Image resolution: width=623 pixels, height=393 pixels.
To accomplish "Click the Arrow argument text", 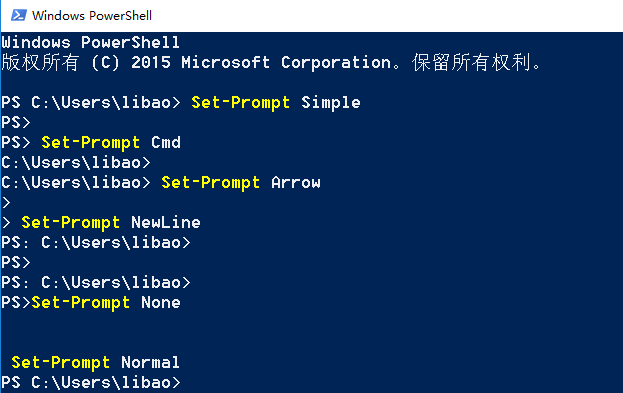I will click(x=296, y=182).
